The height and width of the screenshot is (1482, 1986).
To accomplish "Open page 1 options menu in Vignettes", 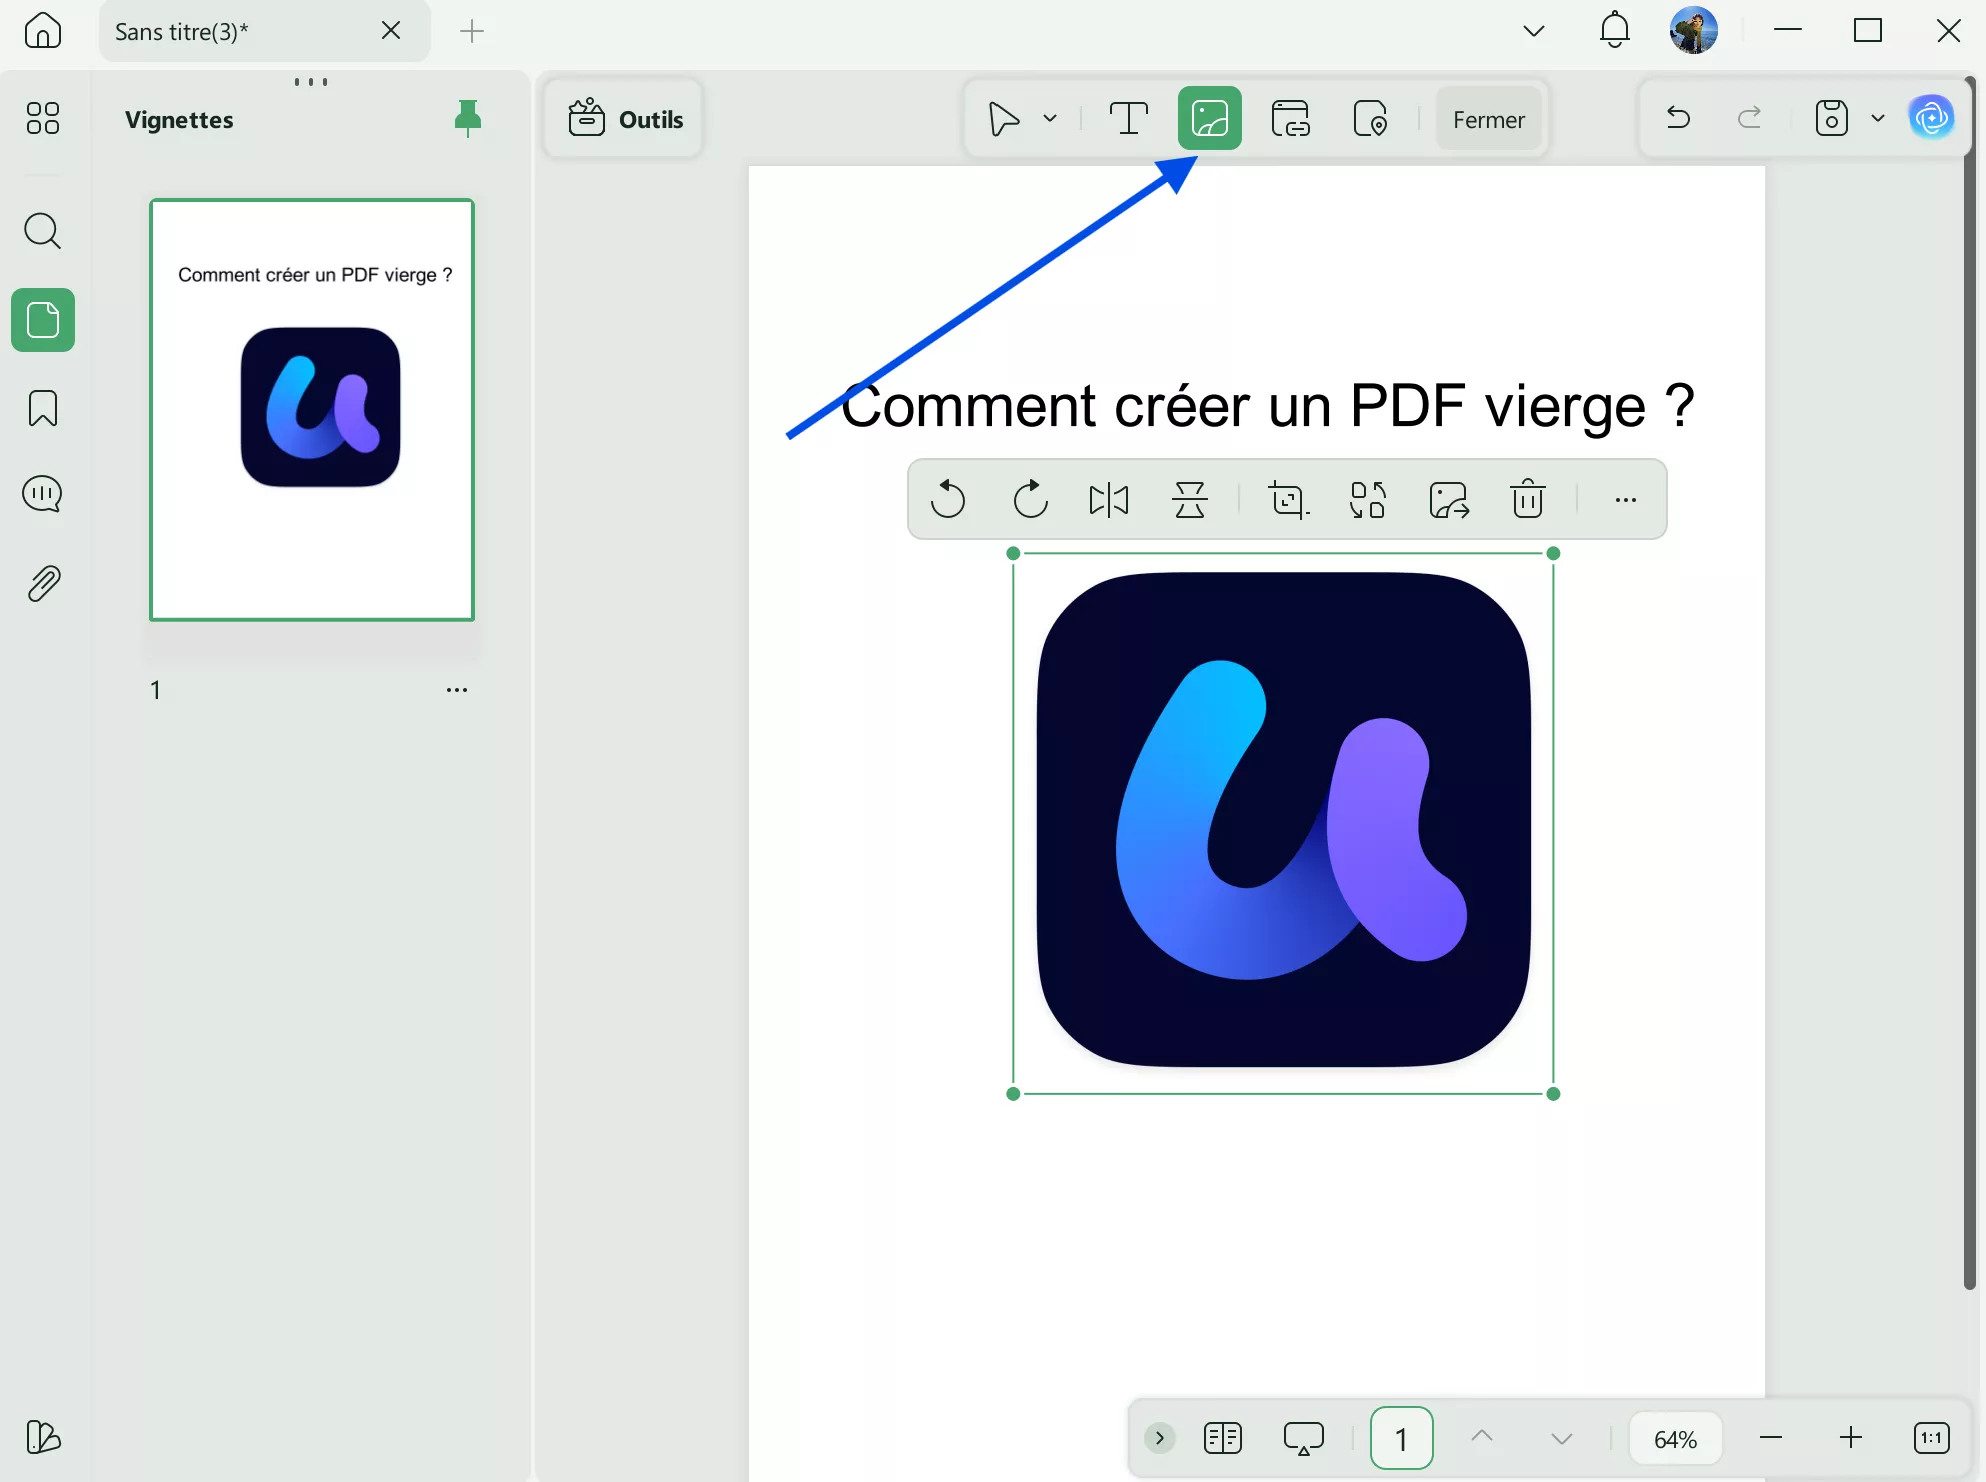I will [x=457, y=689].
